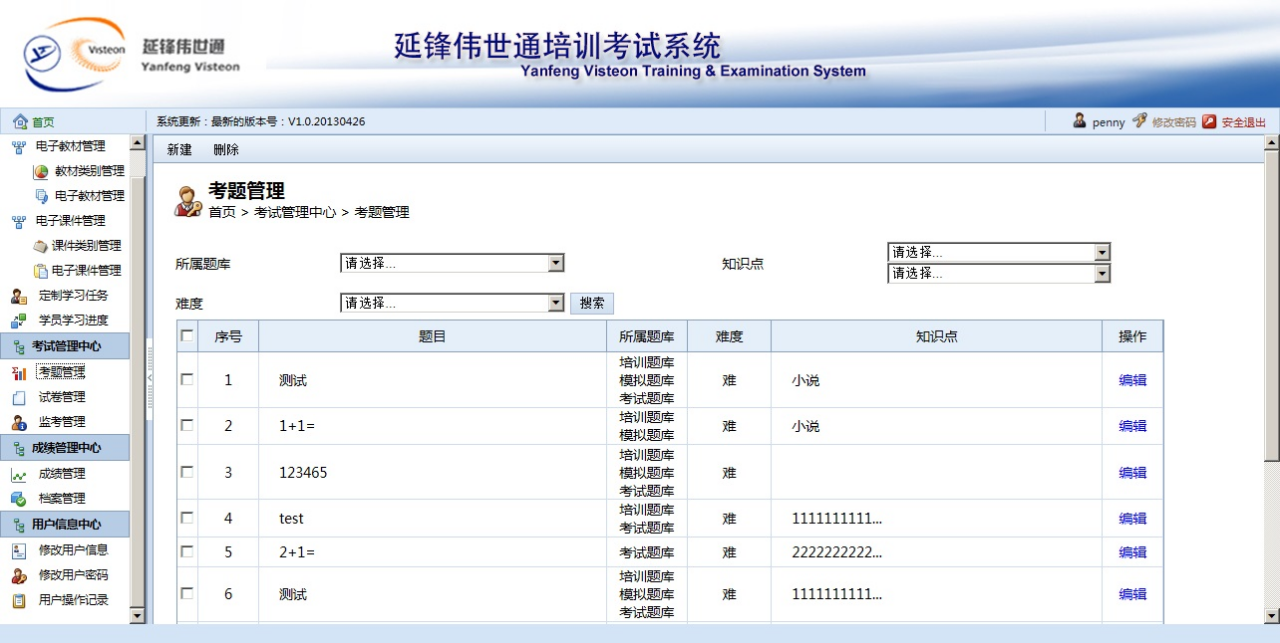Viewport: 1280px width, 643px height.
Task: Click the main scrollbar down arrow
Action: pos(1272,615)
